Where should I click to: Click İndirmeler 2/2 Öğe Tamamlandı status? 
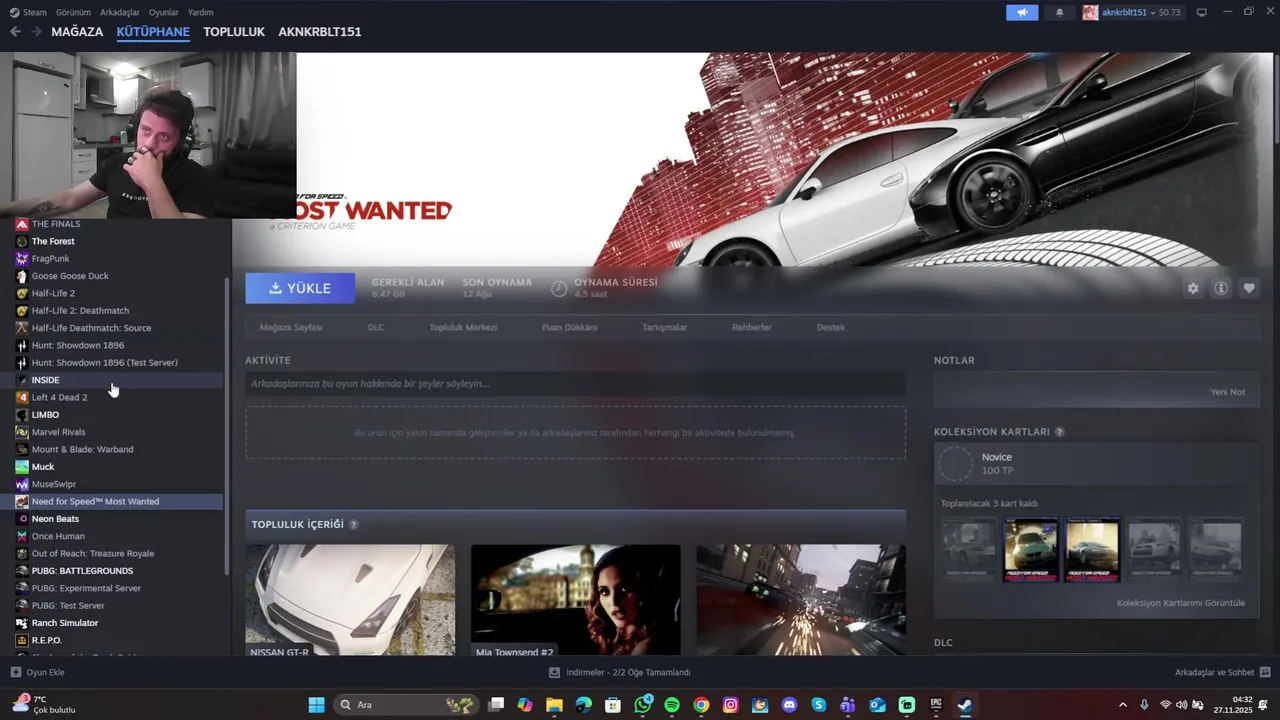click(628, 672)
